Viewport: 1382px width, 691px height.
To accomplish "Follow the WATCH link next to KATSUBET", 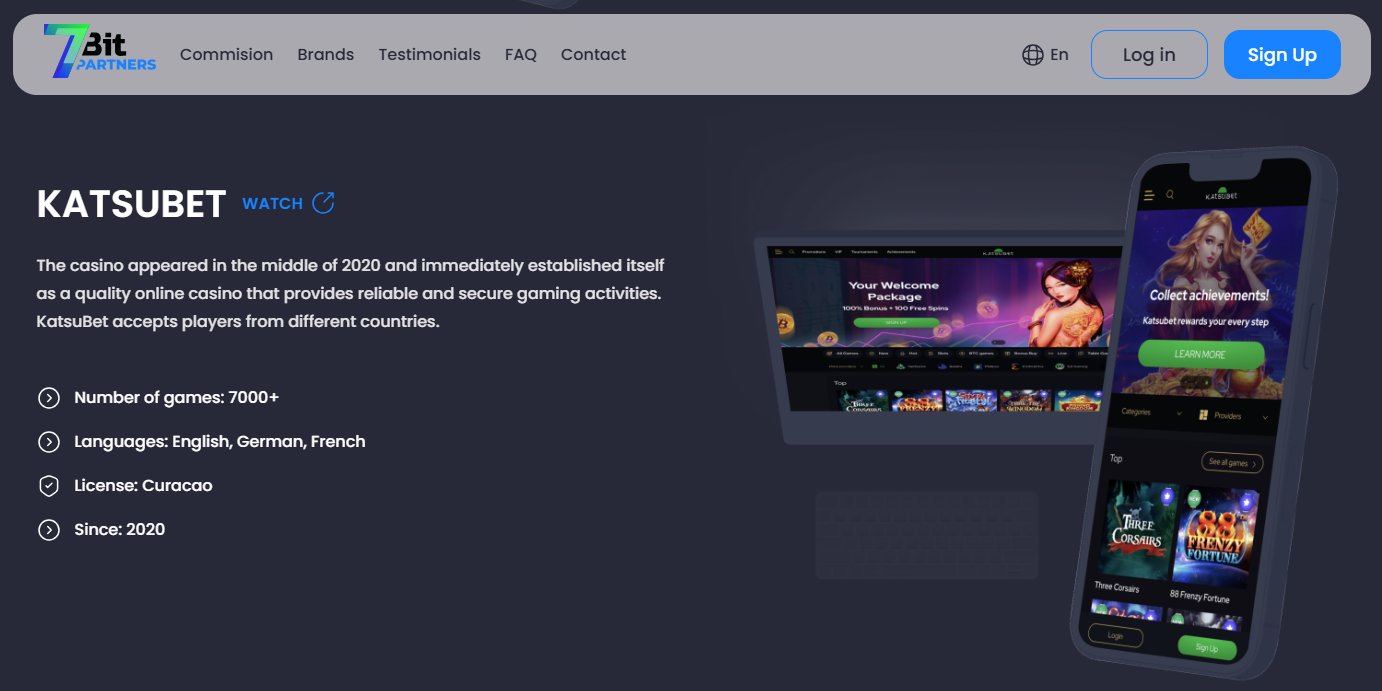I will point(272,203).
